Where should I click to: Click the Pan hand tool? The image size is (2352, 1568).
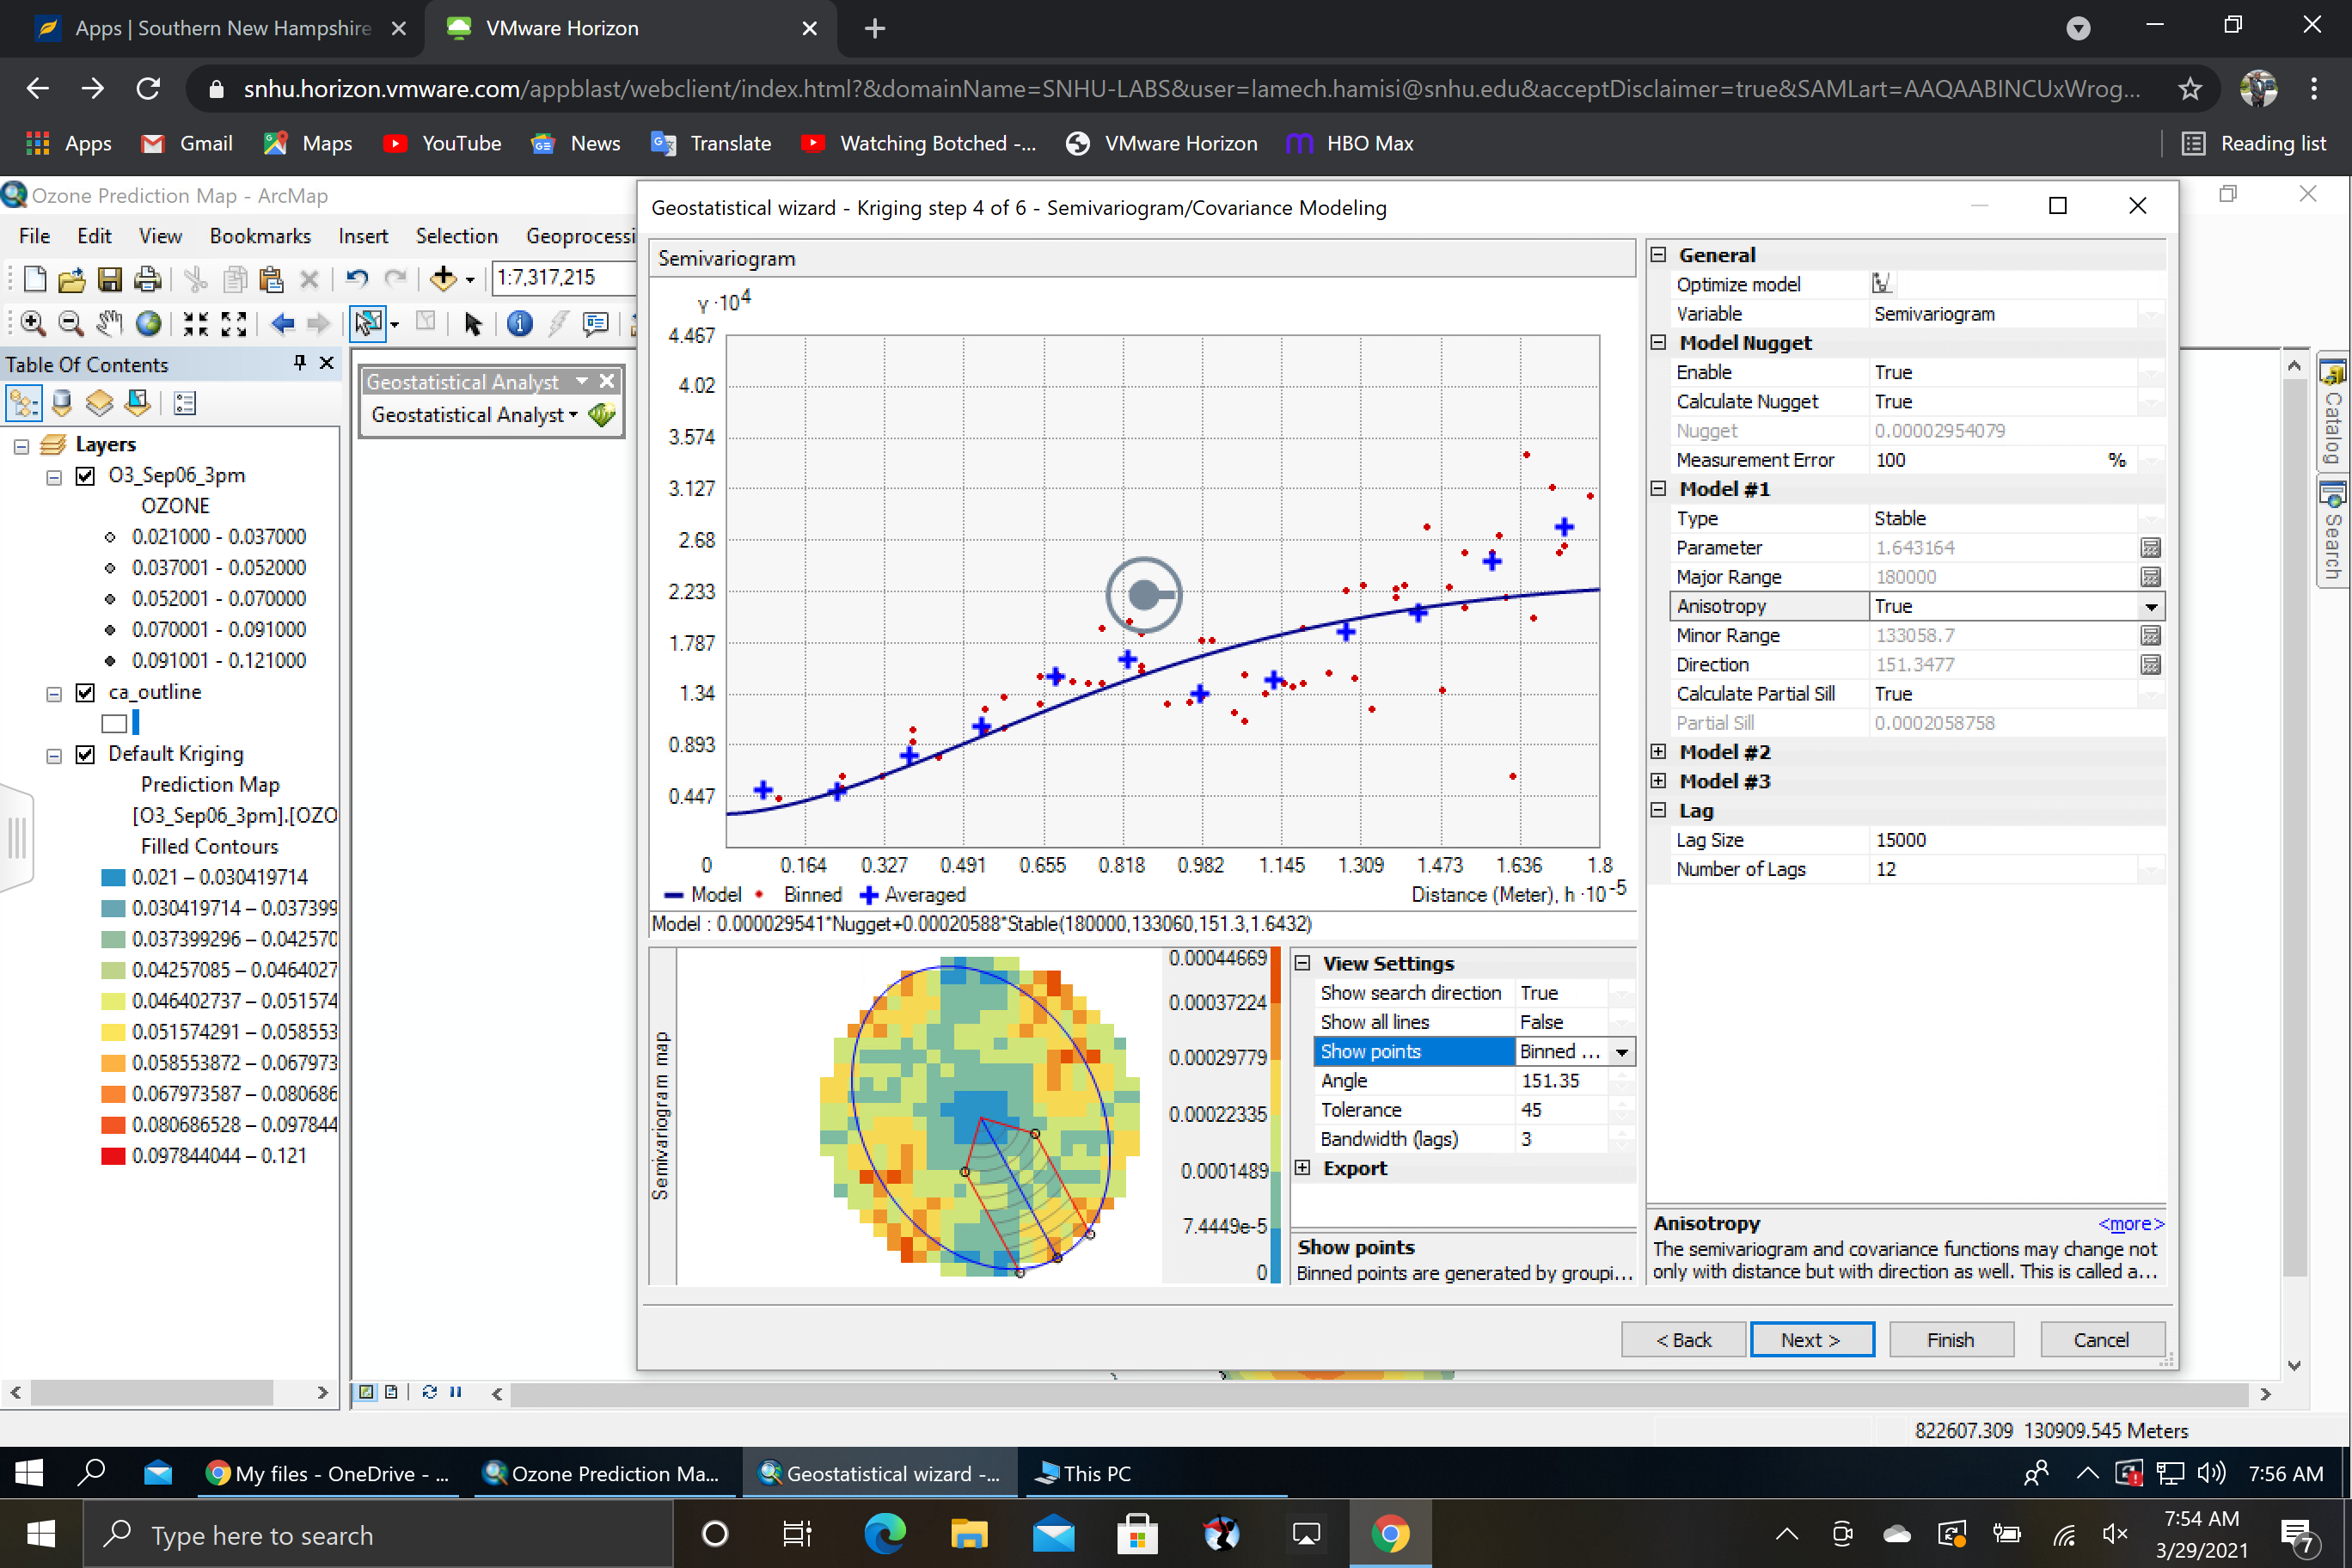[x=109, y=323]
